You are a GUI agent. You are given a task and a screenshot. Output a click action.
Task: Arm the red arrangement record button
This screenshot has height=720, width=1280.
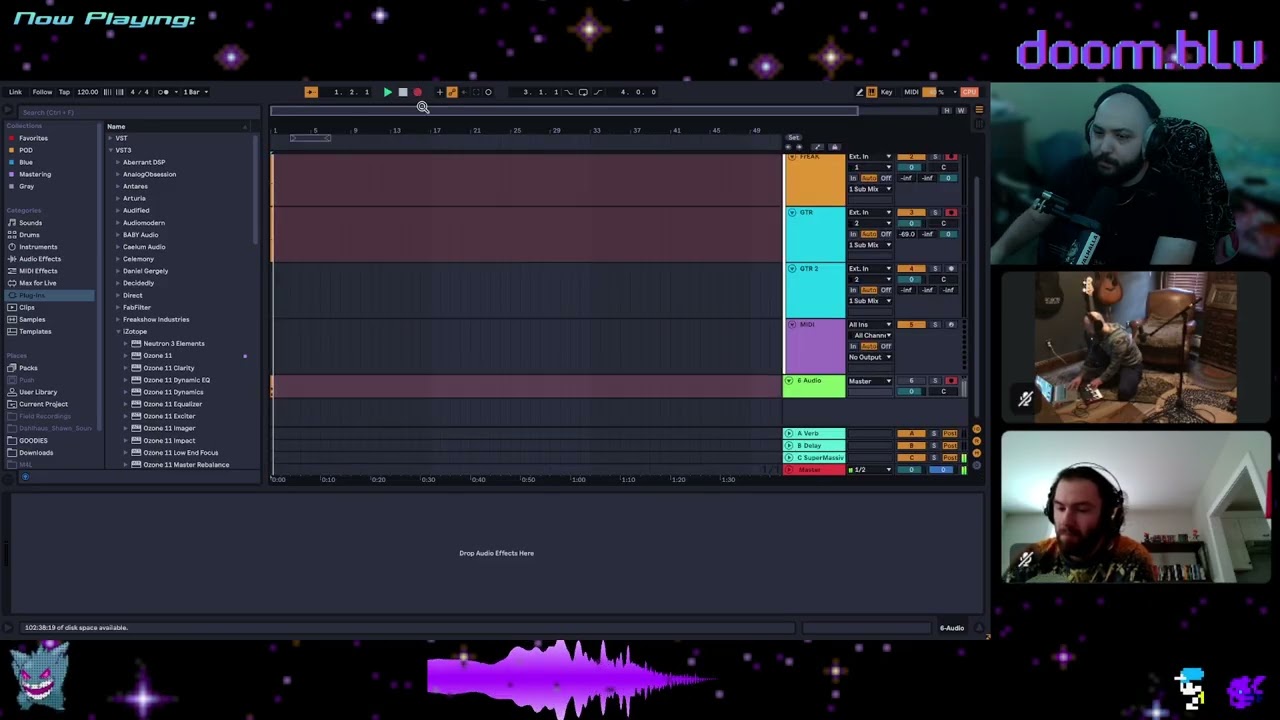[x=418, y=92]
